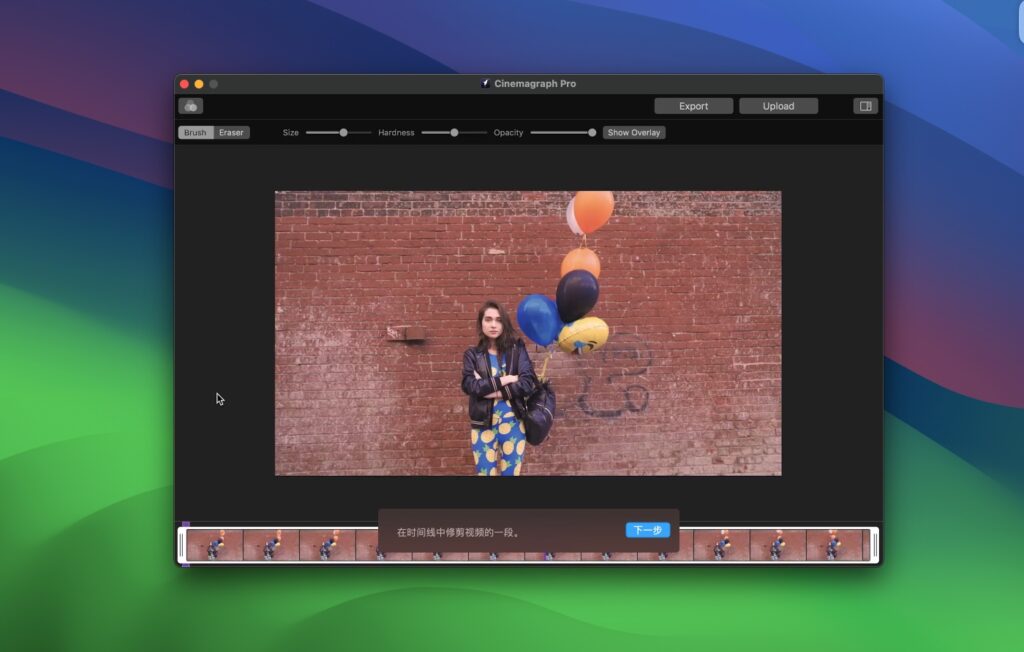
Task: Click the Export button
Action: click(693, 105)
